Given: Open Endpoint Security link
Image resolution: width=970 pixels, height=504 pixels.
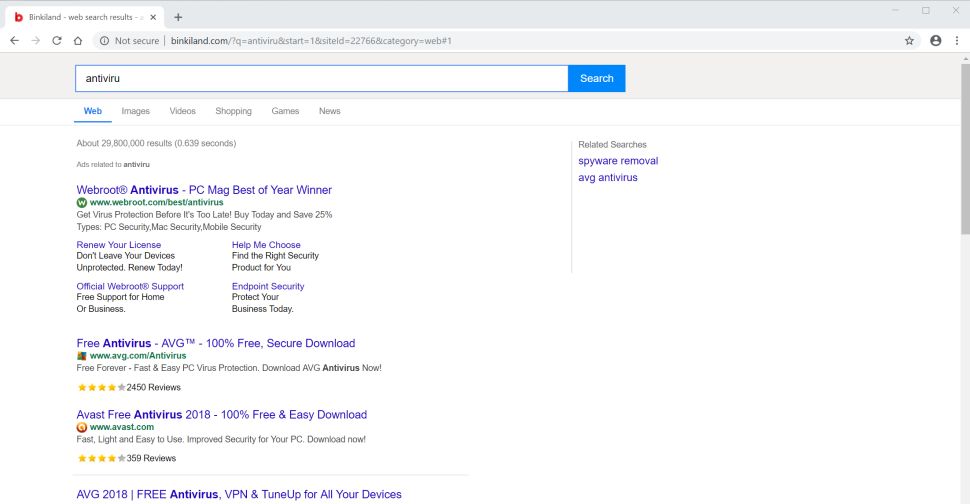Looking at the screenshot, I should [x=268, y=286].
